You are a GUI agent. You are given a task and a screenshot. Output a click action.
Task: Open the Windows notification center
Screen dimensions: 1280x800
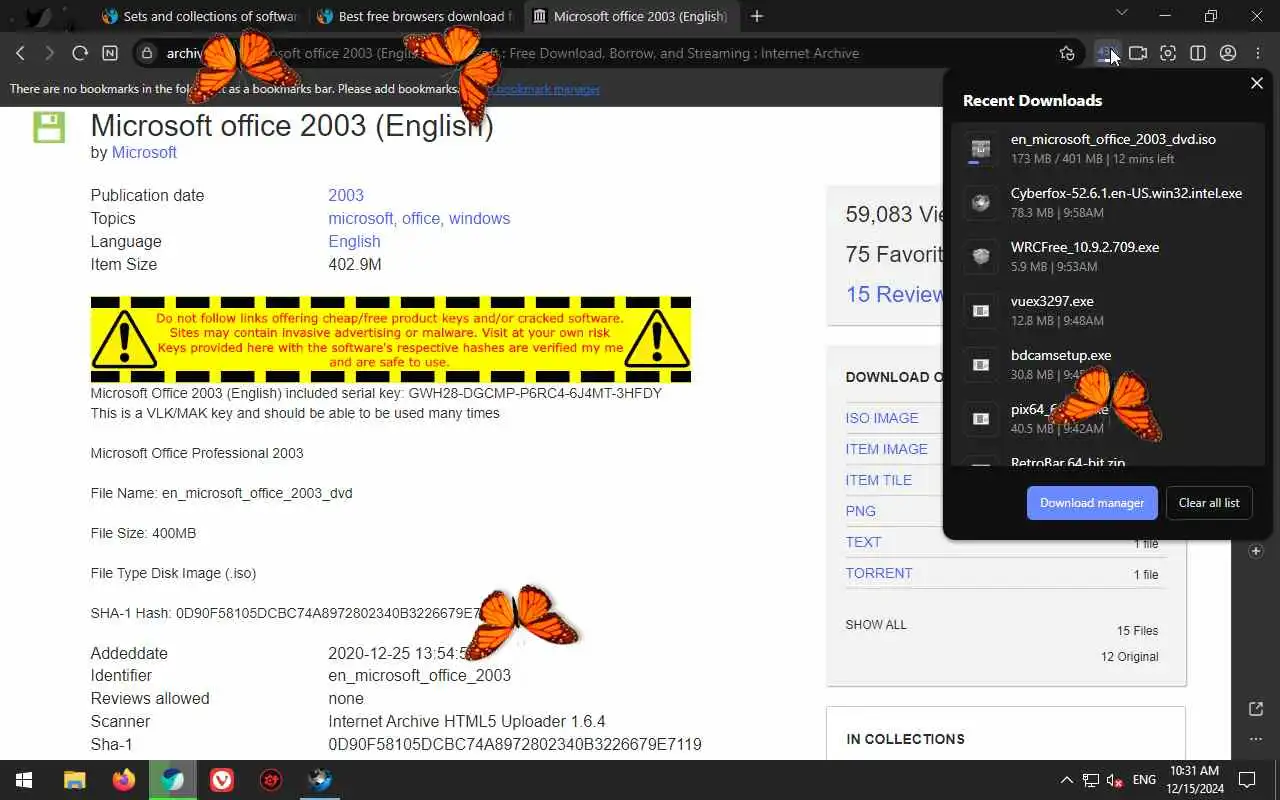pyautogui.click(x=1247, y=780)
